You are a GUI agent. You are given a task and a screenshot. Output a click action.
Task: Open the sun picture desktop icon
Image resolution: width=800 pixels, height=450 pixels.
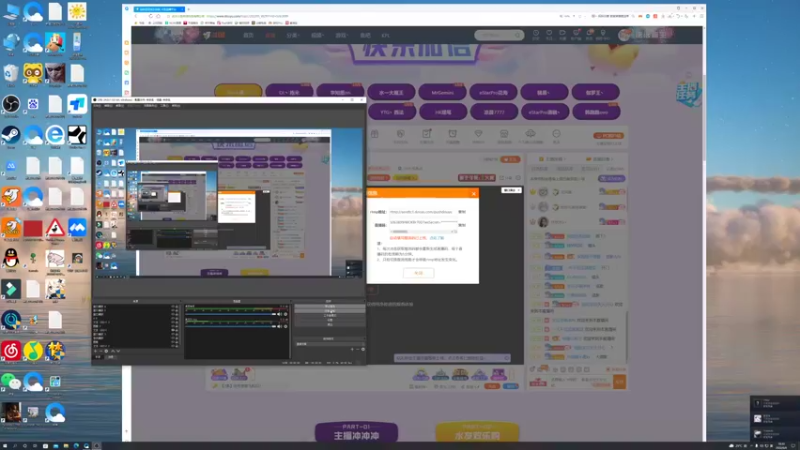point(77,12)
